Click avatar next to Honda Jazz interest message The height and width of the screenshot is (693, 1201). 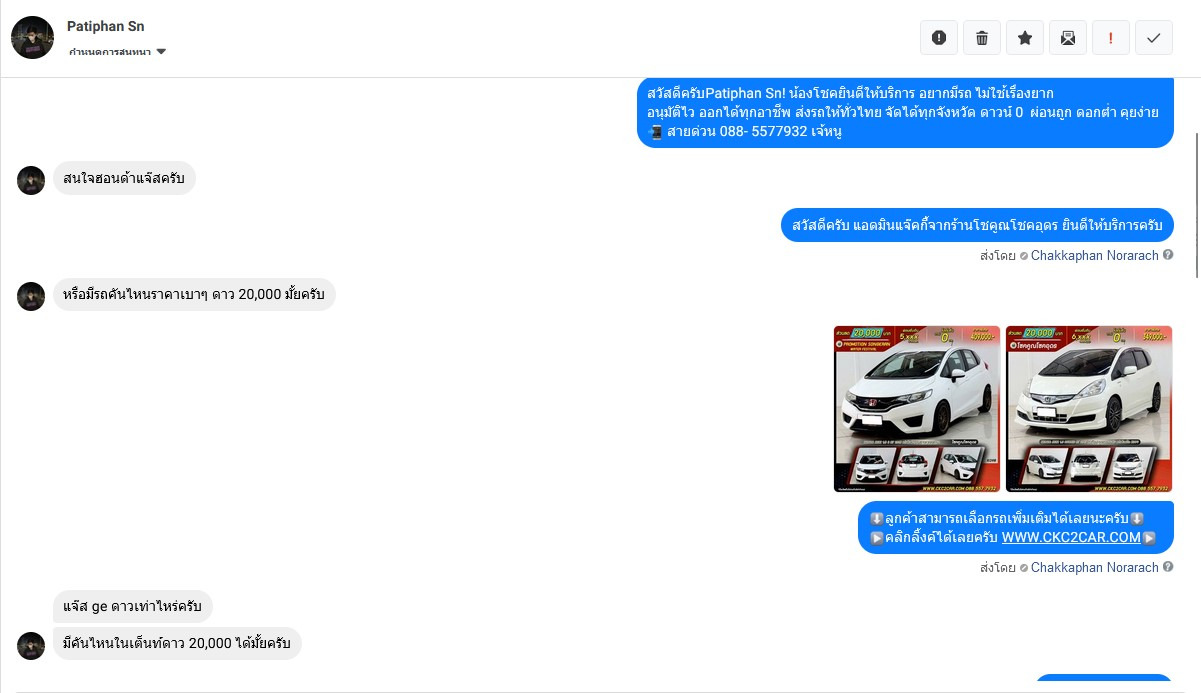[31, 180]
